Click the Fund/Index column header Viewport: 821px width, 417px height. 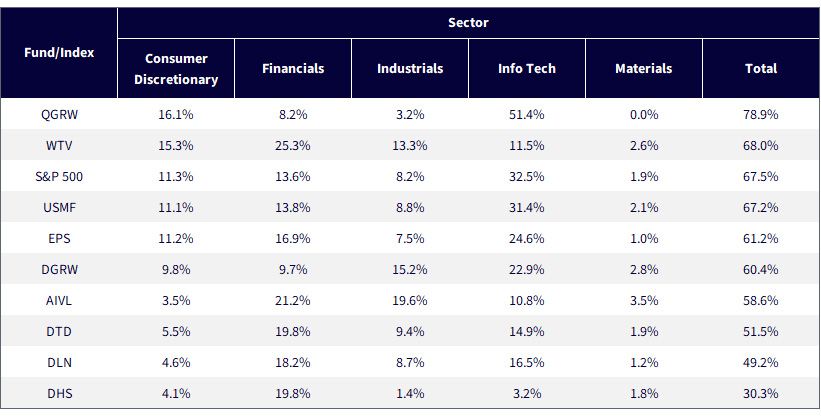59,53
